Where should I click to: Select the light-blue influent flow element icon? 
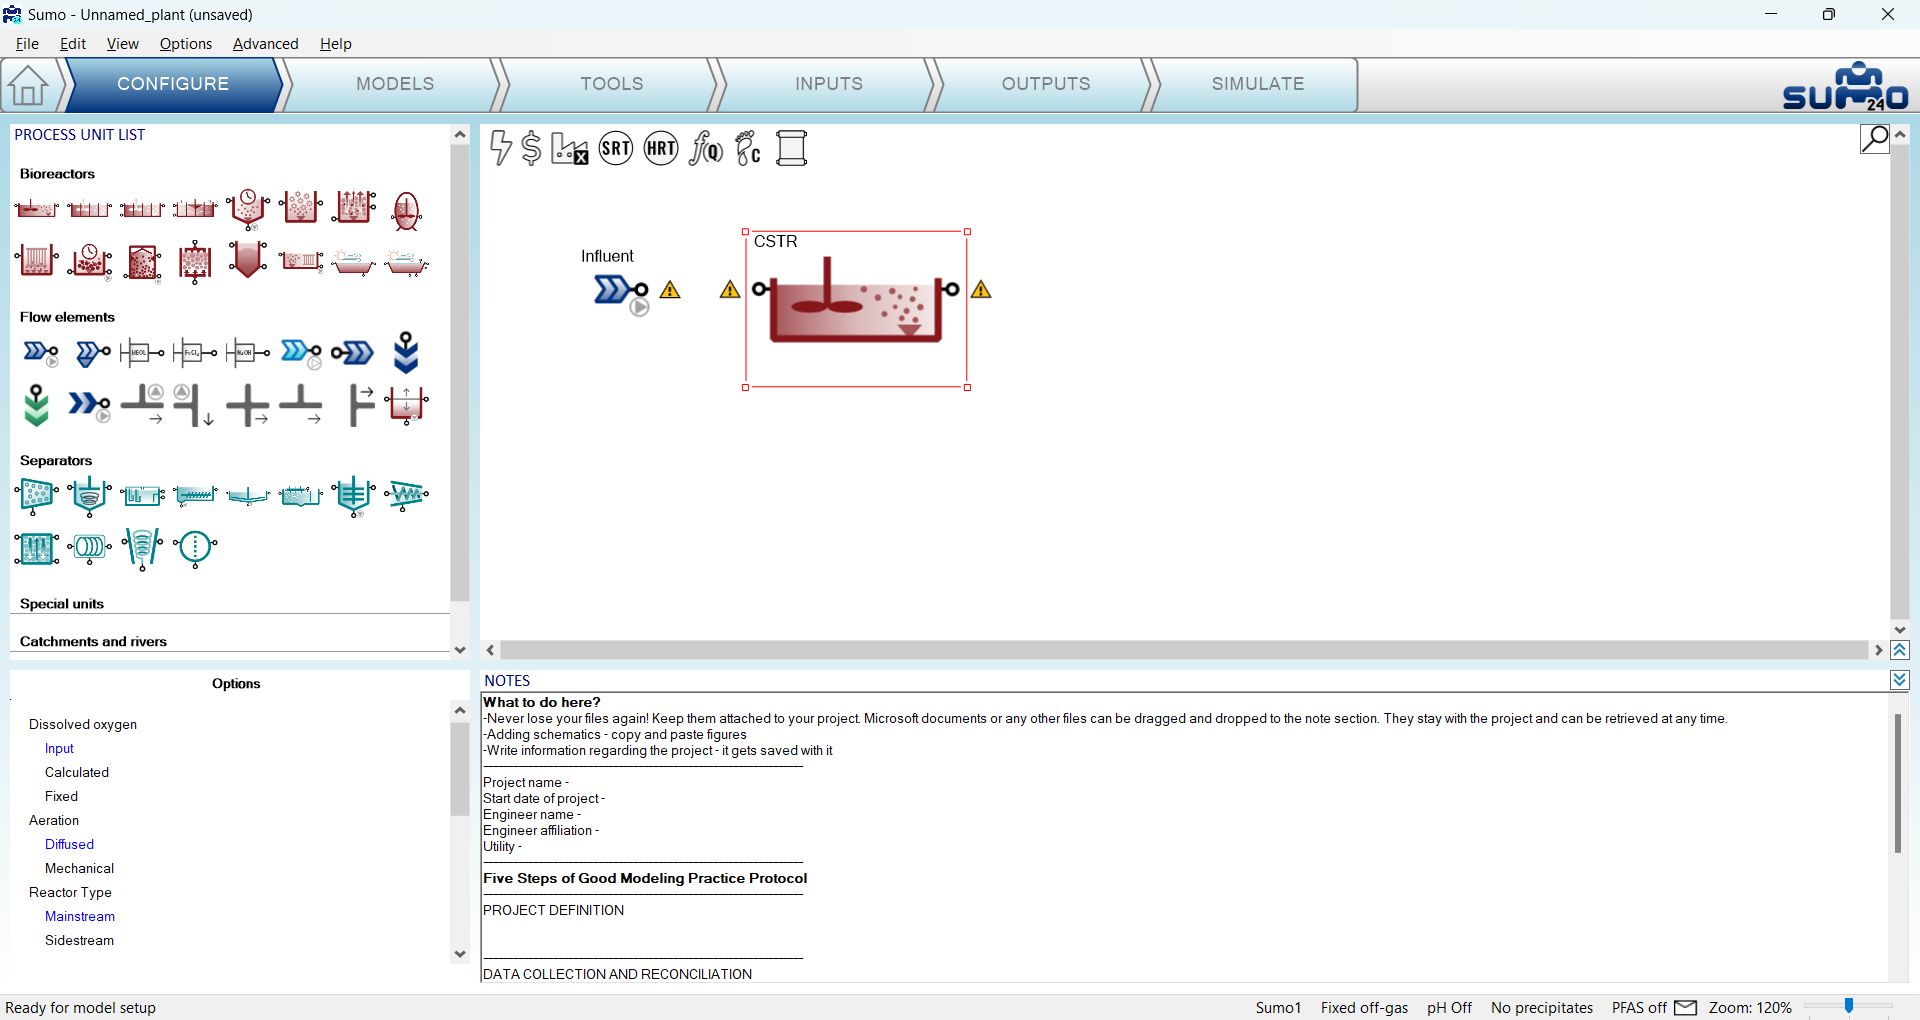pos(301,352)
